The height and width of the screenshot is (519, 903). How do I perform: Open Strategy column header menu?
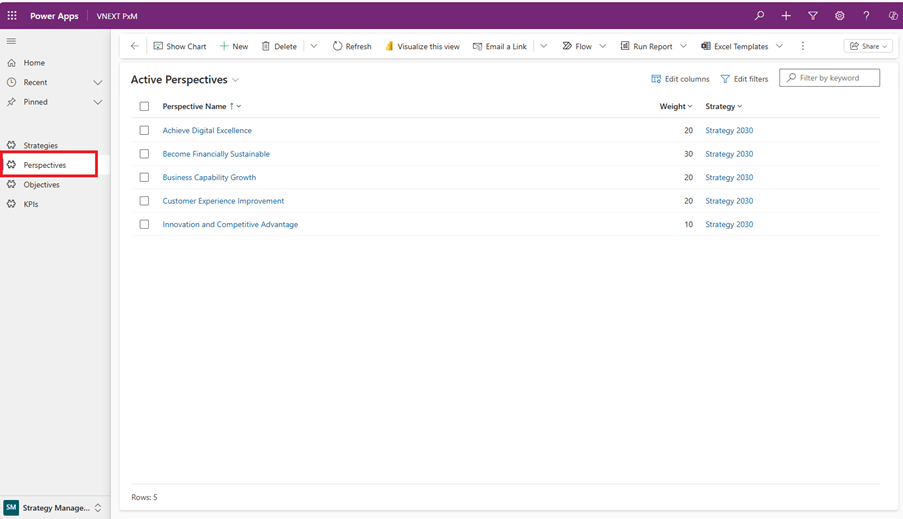(724, 107)
